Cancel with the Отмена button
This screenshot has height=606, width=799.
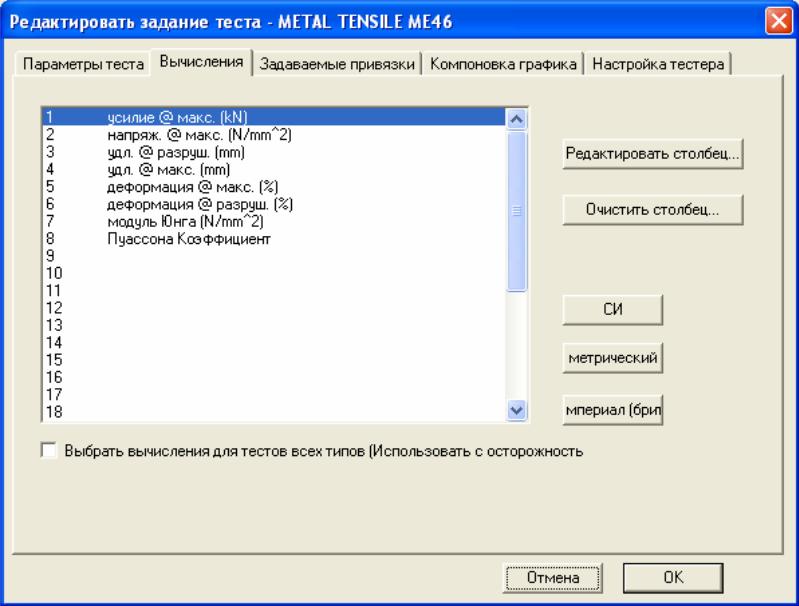pos(553,577)
